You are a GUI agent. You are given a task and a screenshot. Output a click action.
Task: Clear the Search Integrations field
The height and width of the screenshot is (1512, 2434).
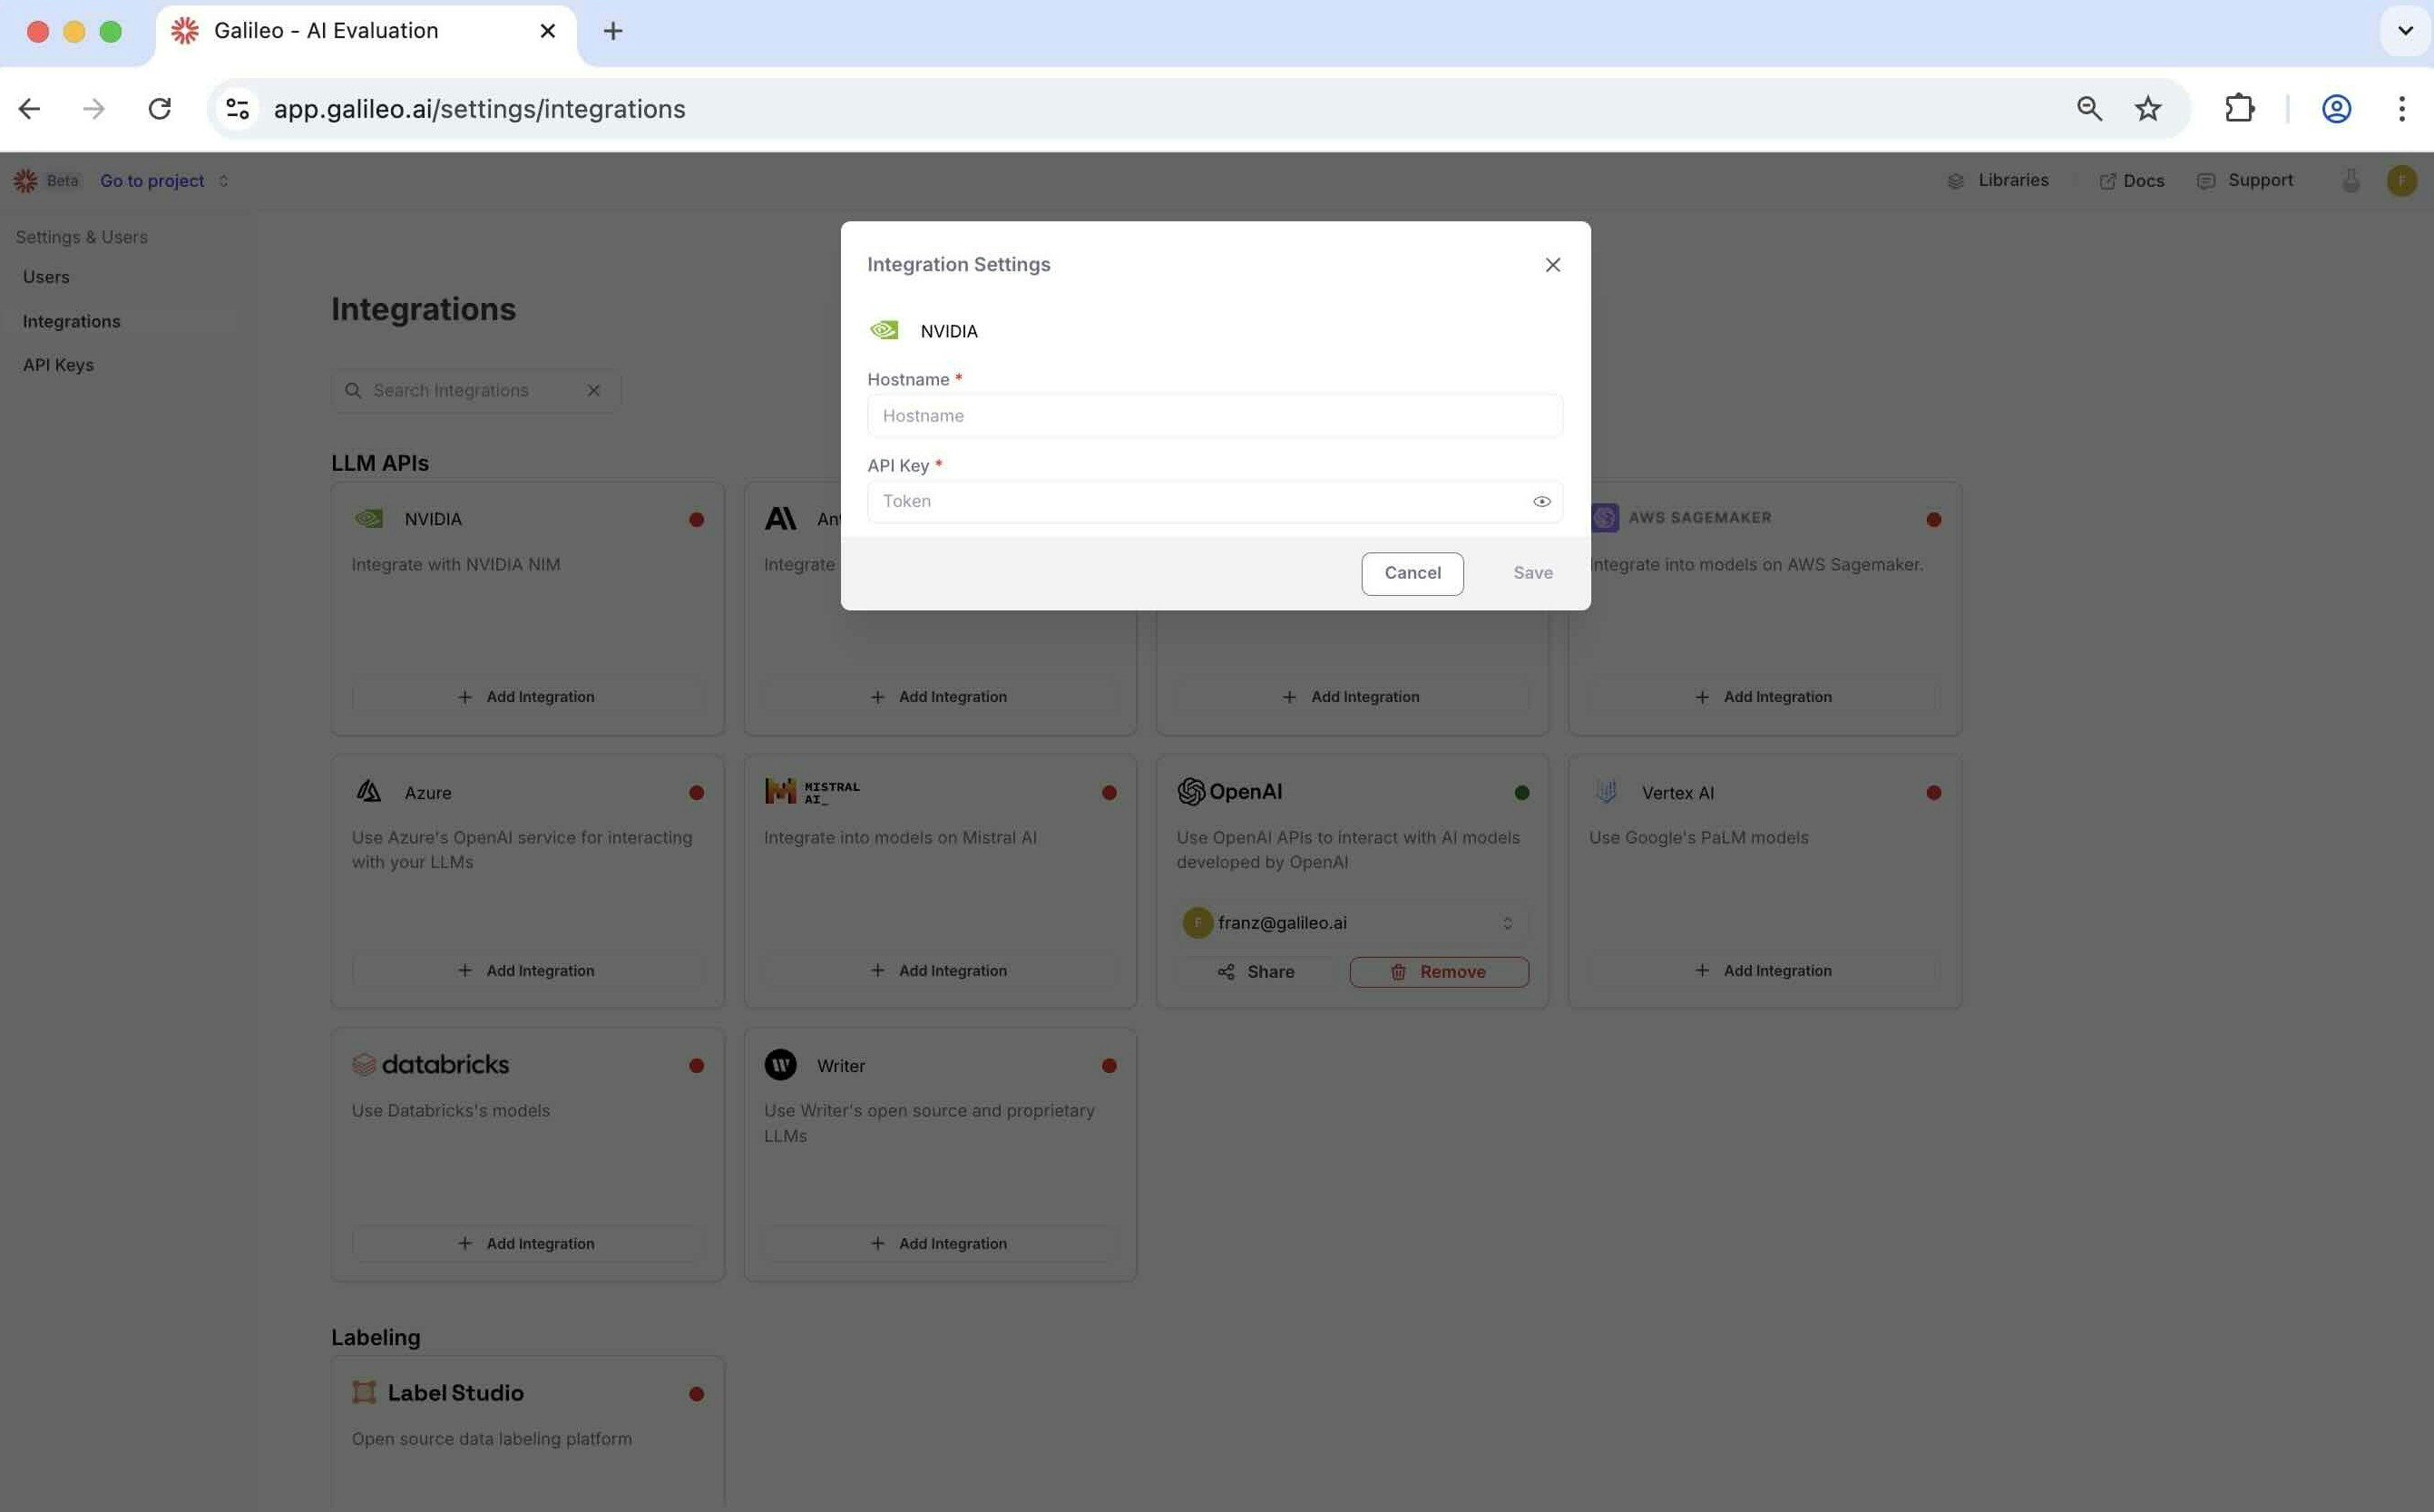[x=594, y=391]
